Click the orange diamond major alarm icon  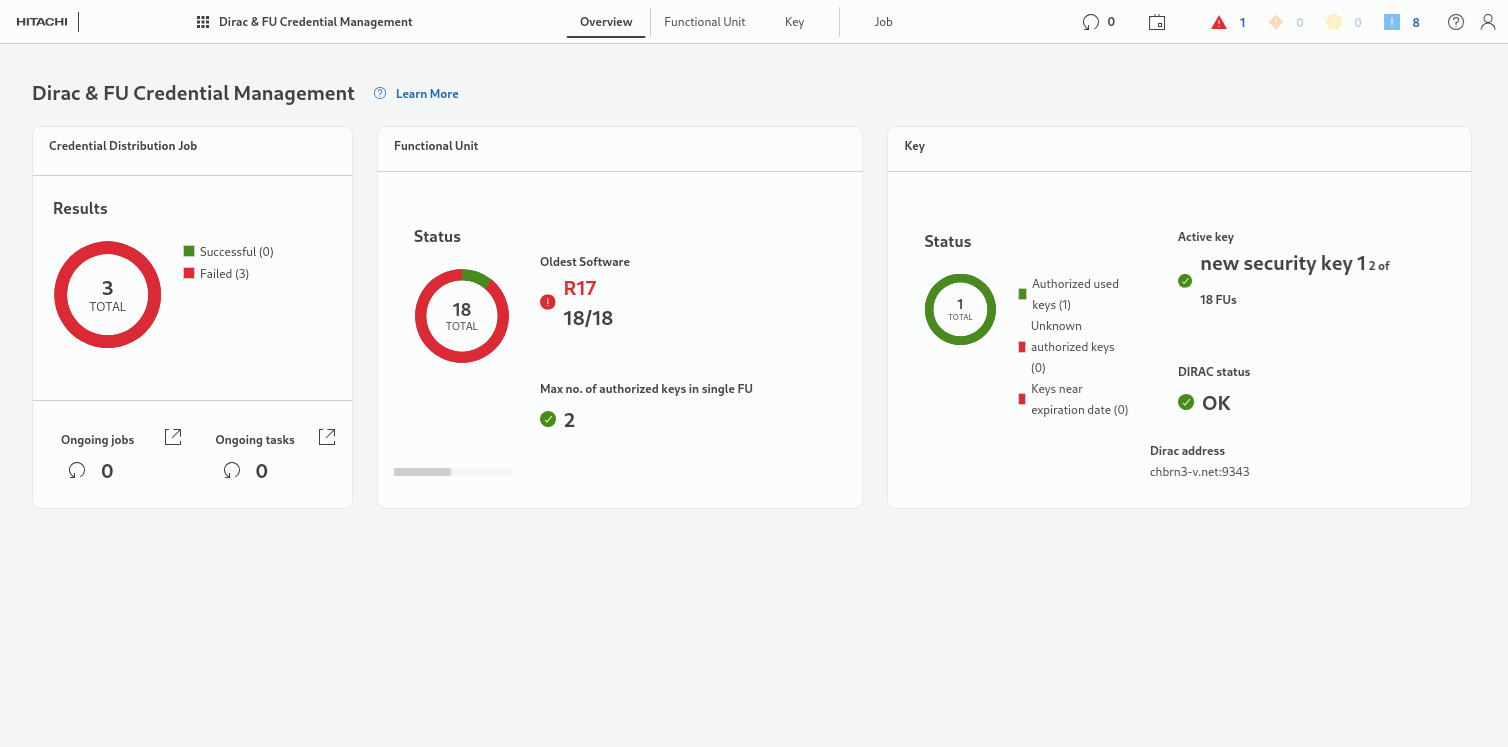point(1276,22)
